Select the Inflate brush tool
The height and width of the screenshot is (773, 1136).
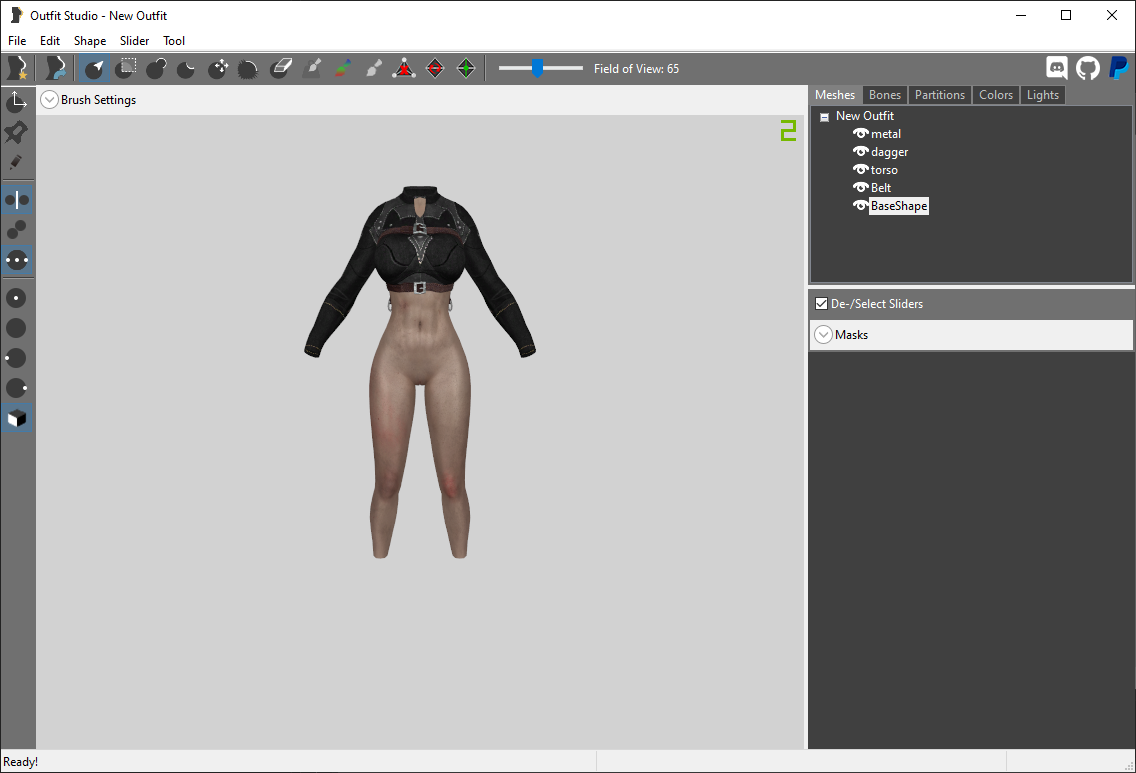[156, 68]
